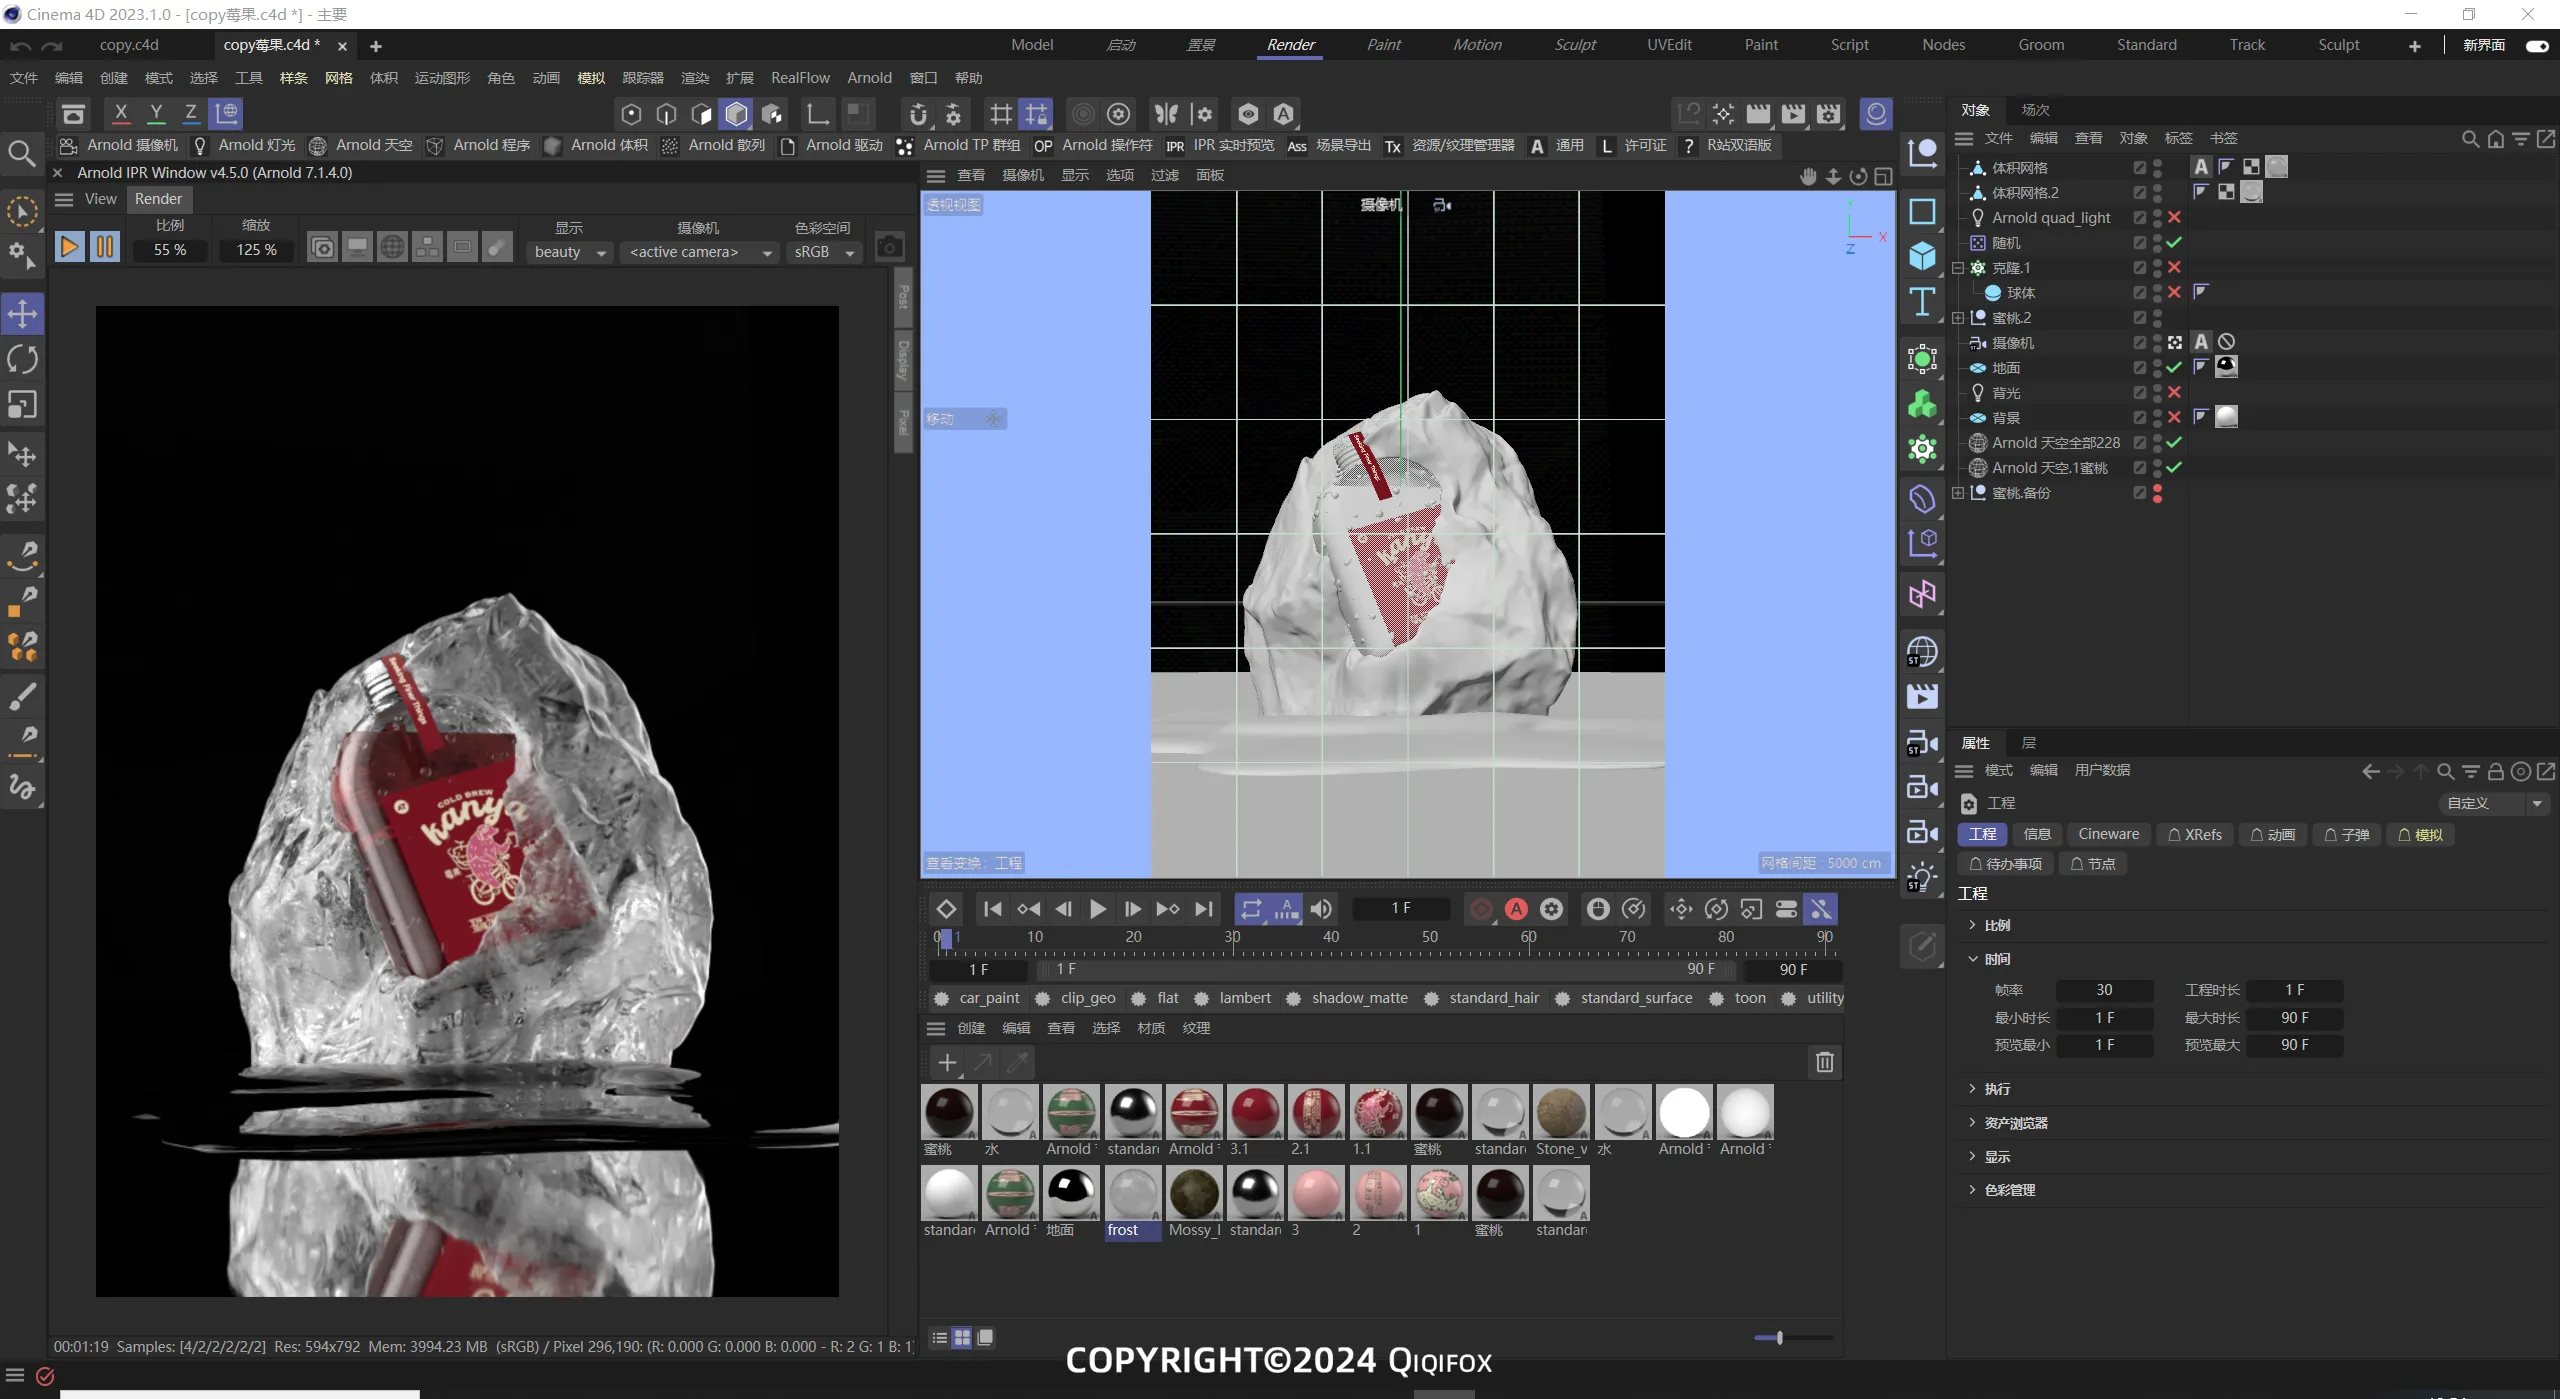Open the beauty display dropdown

coord(569,252)
